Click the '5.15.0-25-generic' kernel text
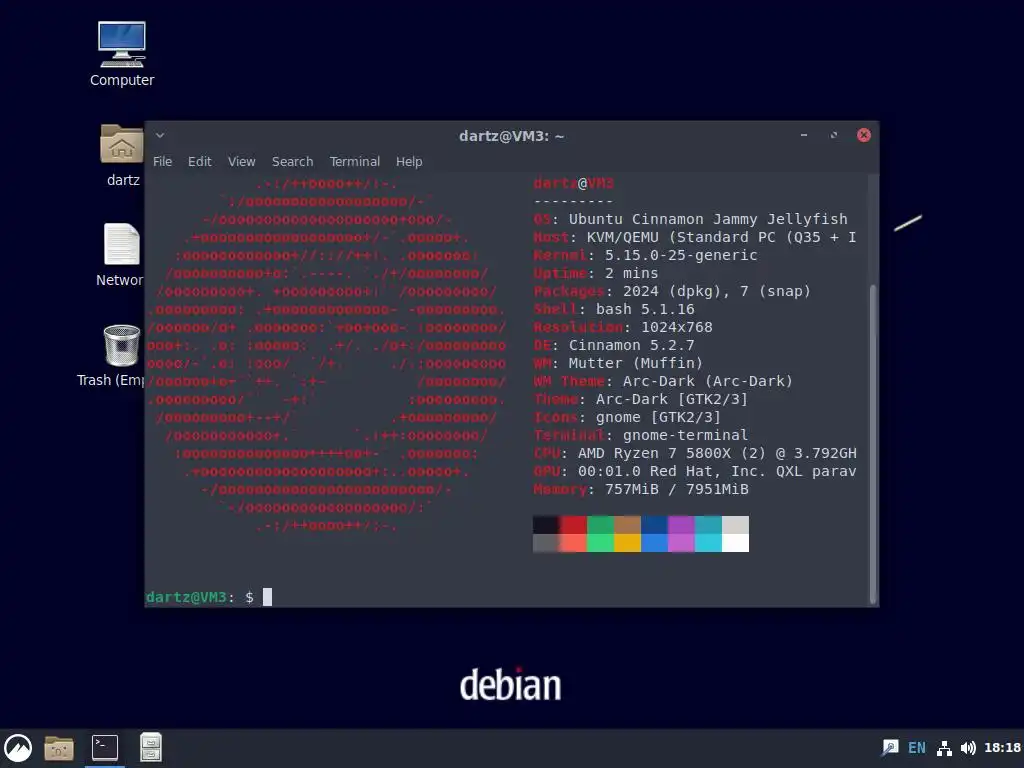Viewport: 1024px width, 768px height. point(681,255)
